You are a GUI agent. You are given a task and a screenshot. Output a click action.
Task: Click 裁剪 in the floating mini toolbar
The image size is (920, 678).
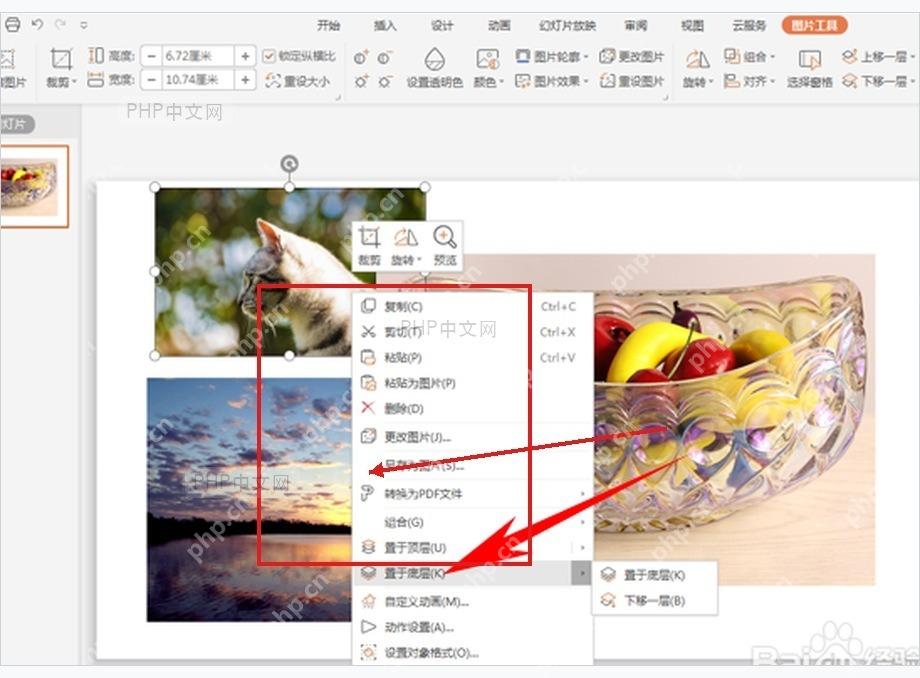pos(369,245)
